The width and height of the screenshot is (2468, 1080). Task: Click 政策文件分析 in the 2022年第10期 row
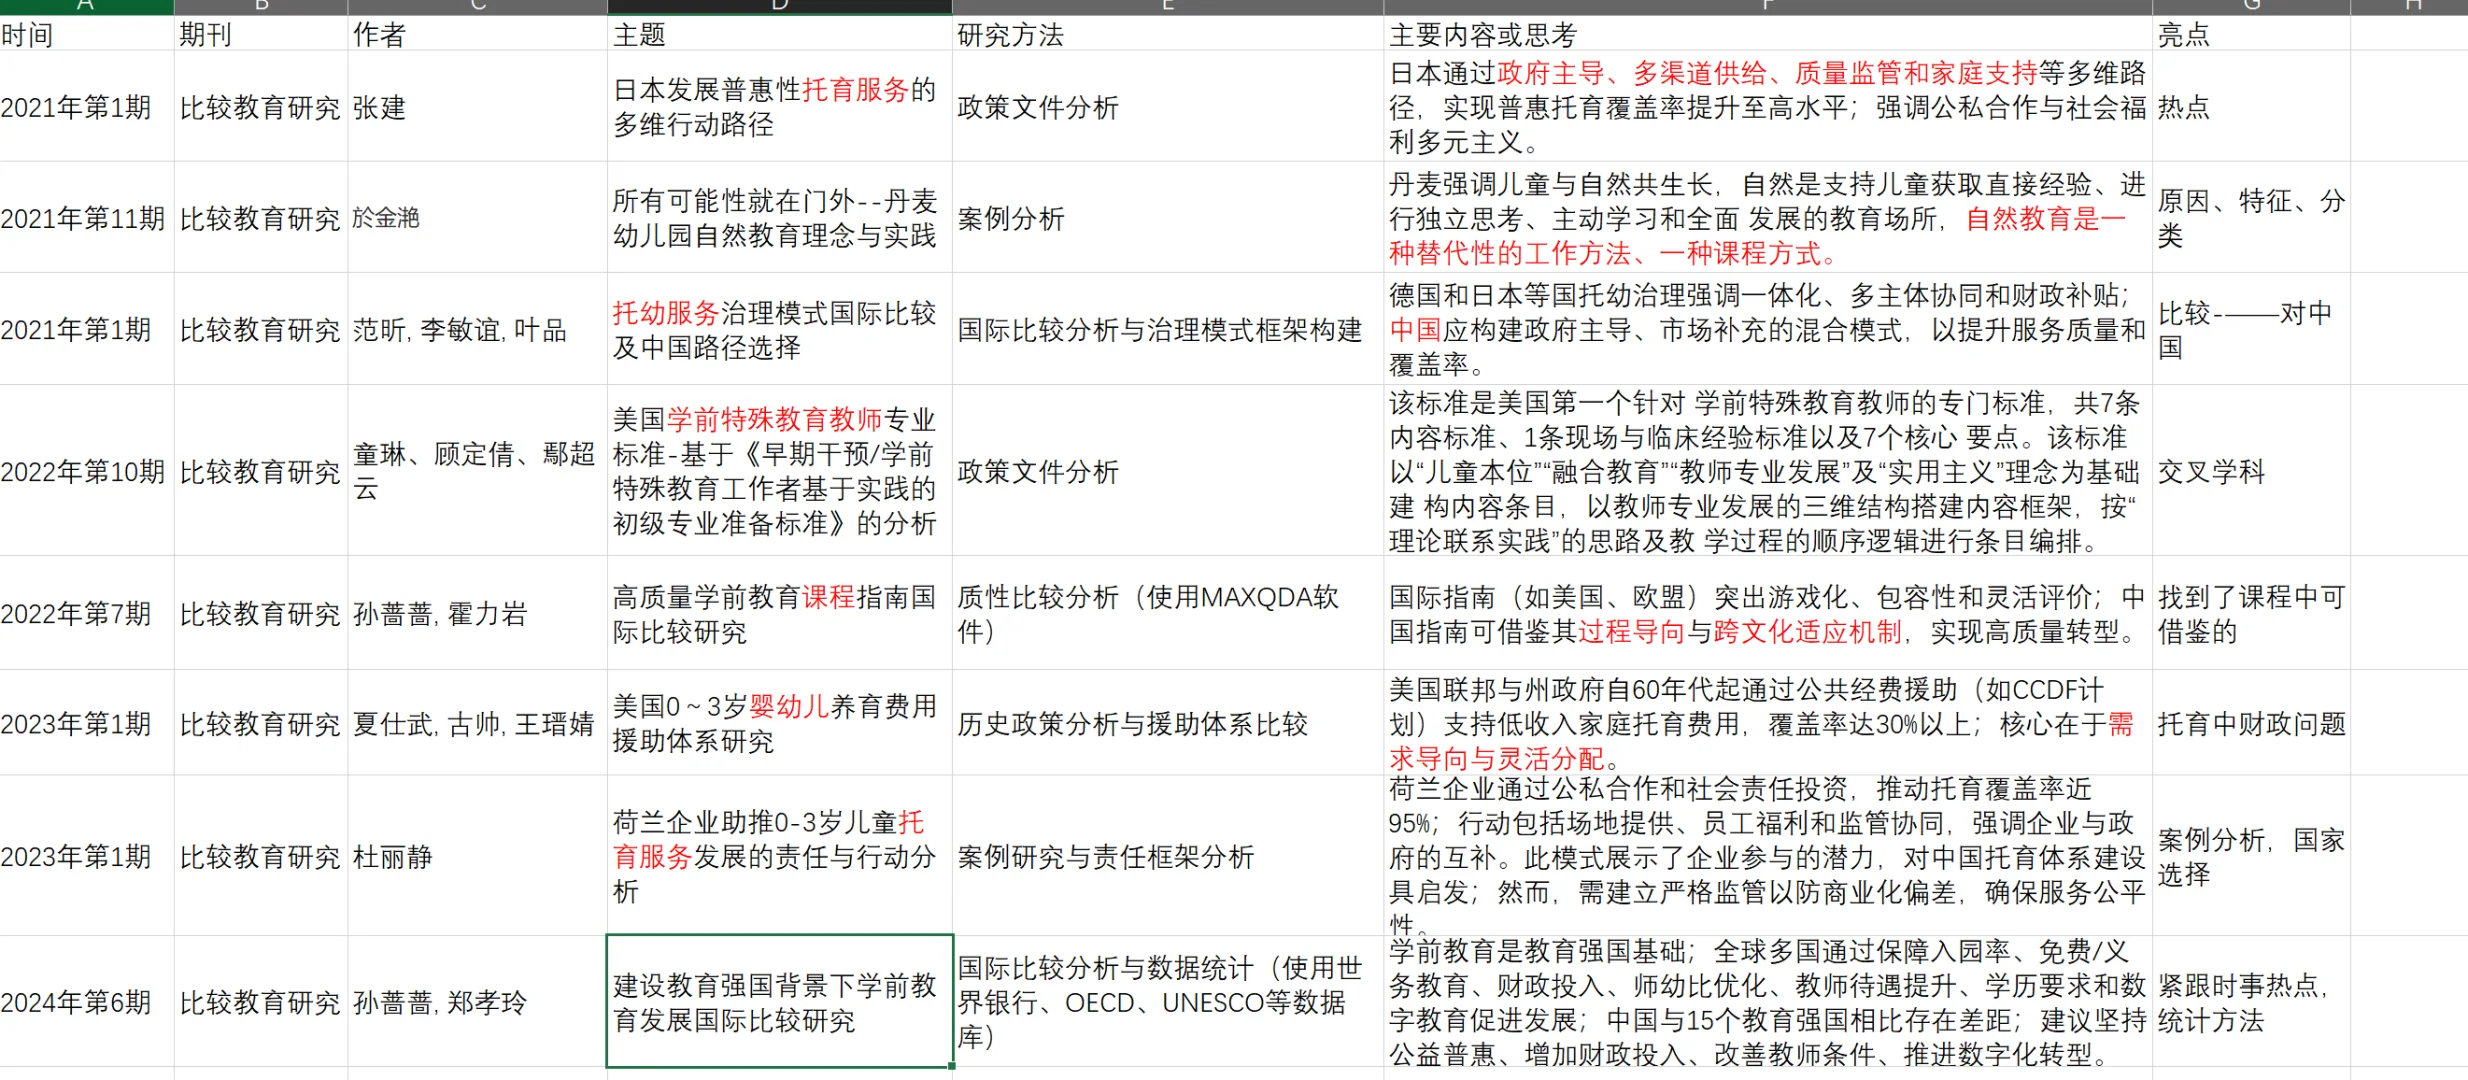[x=1167, y=471]
